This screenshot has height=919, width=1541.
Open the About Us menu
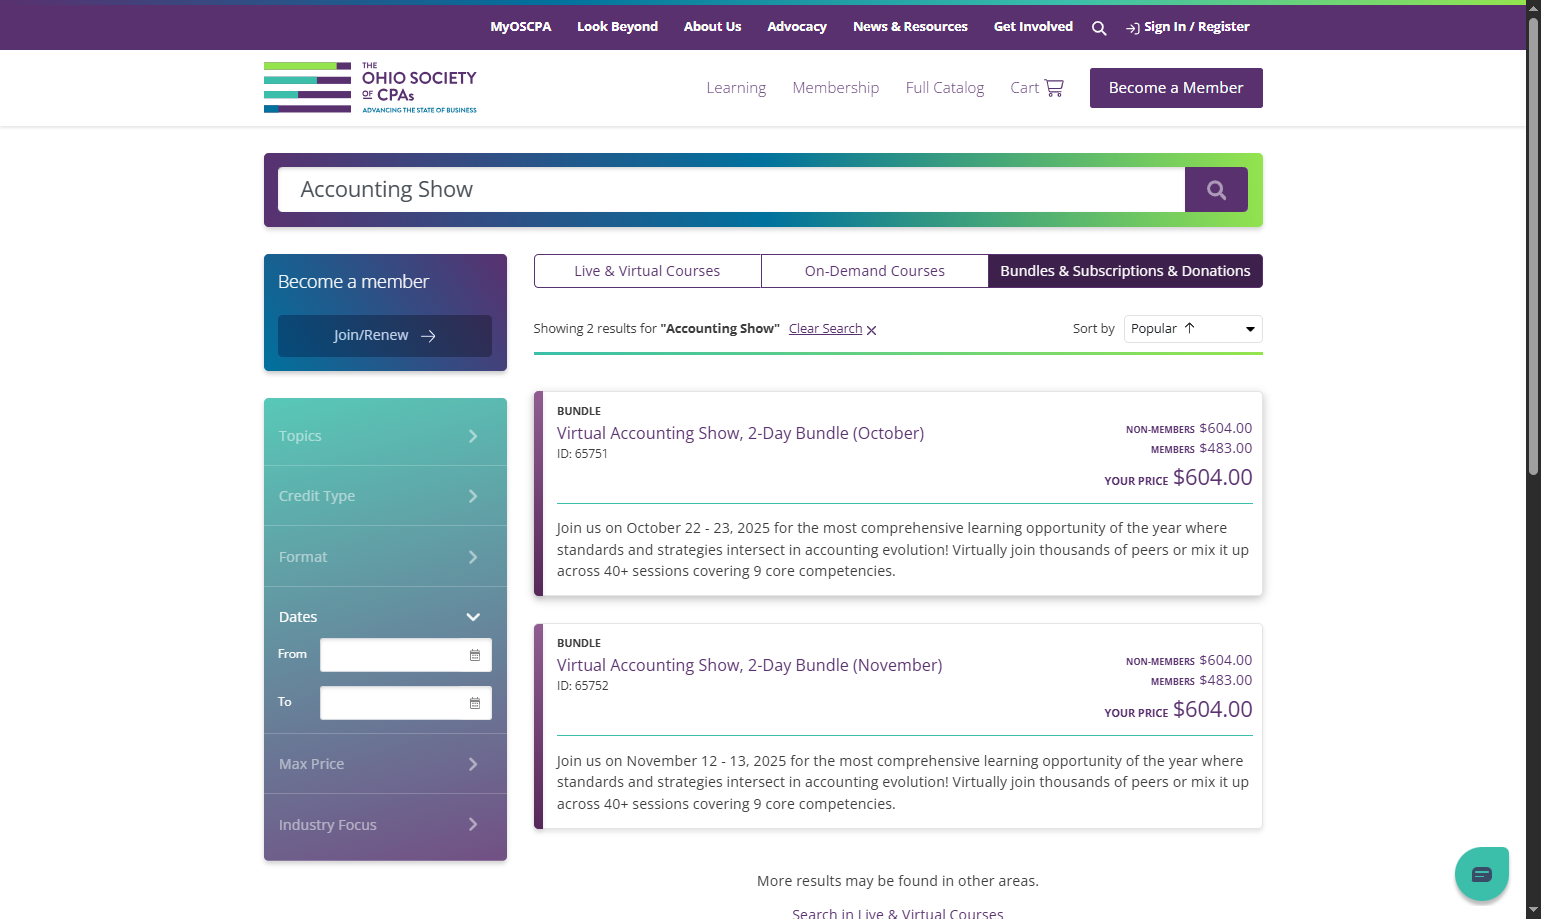pyautogui.click(x=712, y=27)
